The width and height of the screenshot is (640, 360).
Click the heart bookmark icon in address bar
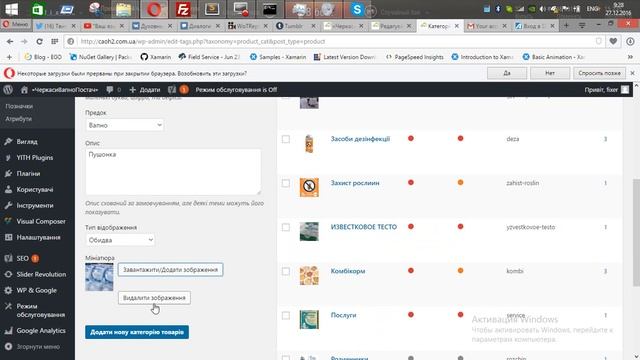(613, 41)
